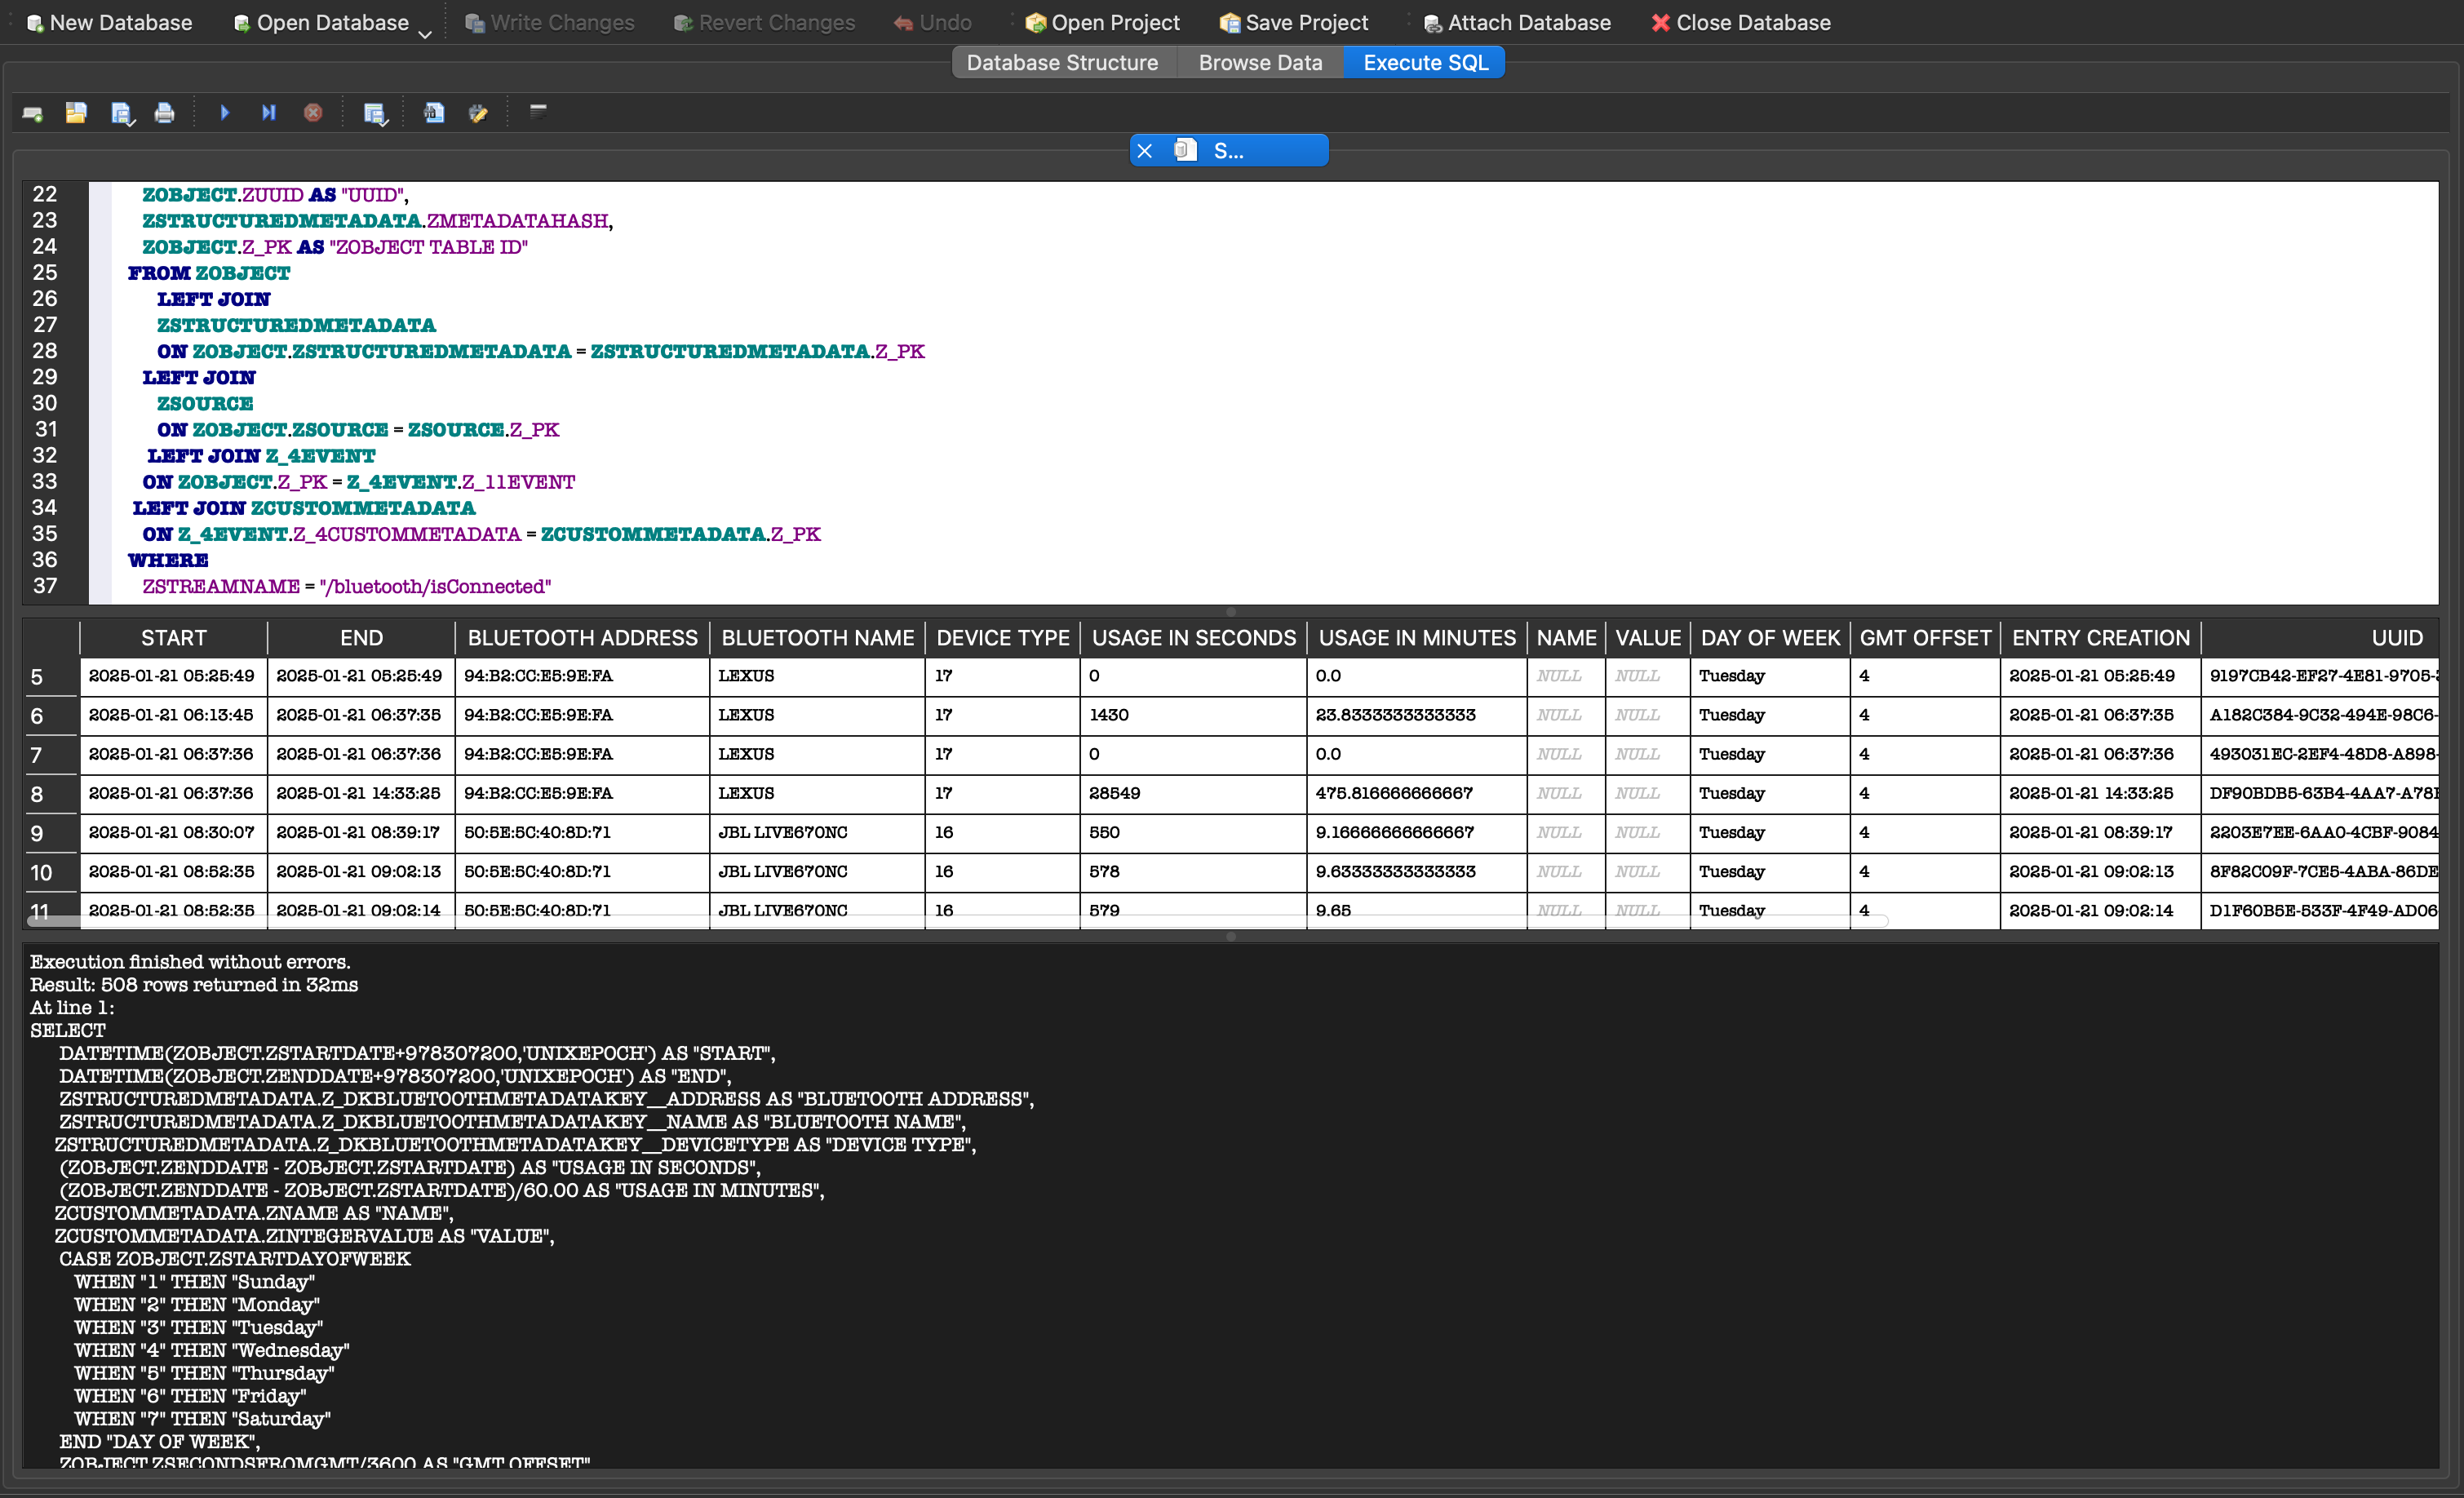Click the Revert Changes button
Viewport: 2464px width, 1498px height.
point(764,22)
